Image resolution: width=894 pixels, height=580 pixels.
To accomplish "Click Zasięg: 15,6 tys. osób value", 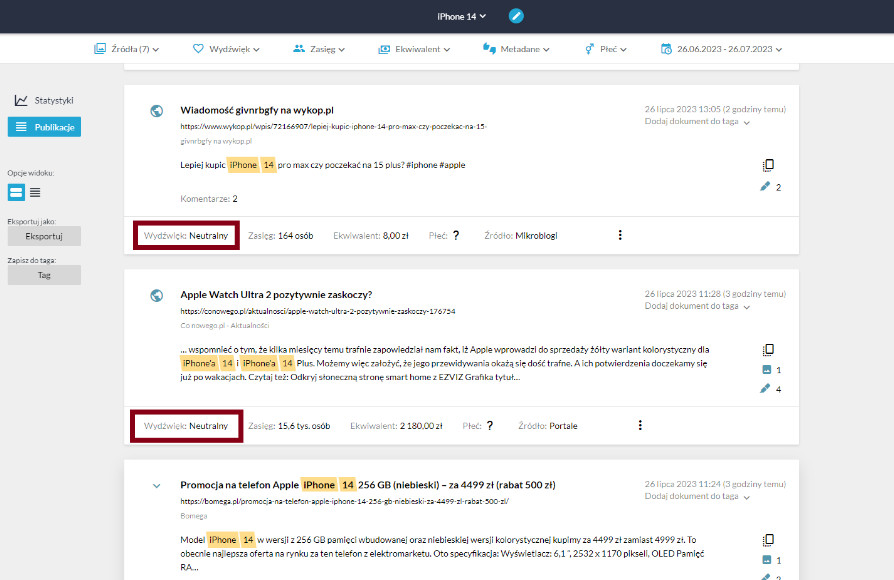I will (x=289, y=426).
